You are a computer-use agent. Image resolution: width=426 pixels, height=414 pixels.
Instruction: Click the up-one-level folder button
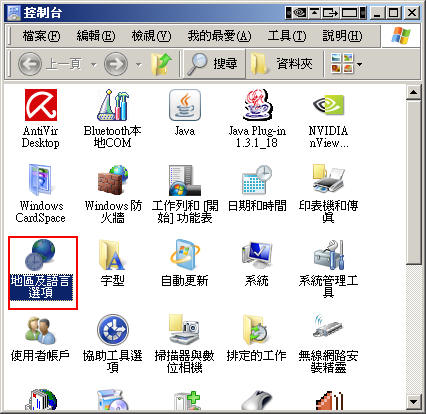(x=161, y=64)
